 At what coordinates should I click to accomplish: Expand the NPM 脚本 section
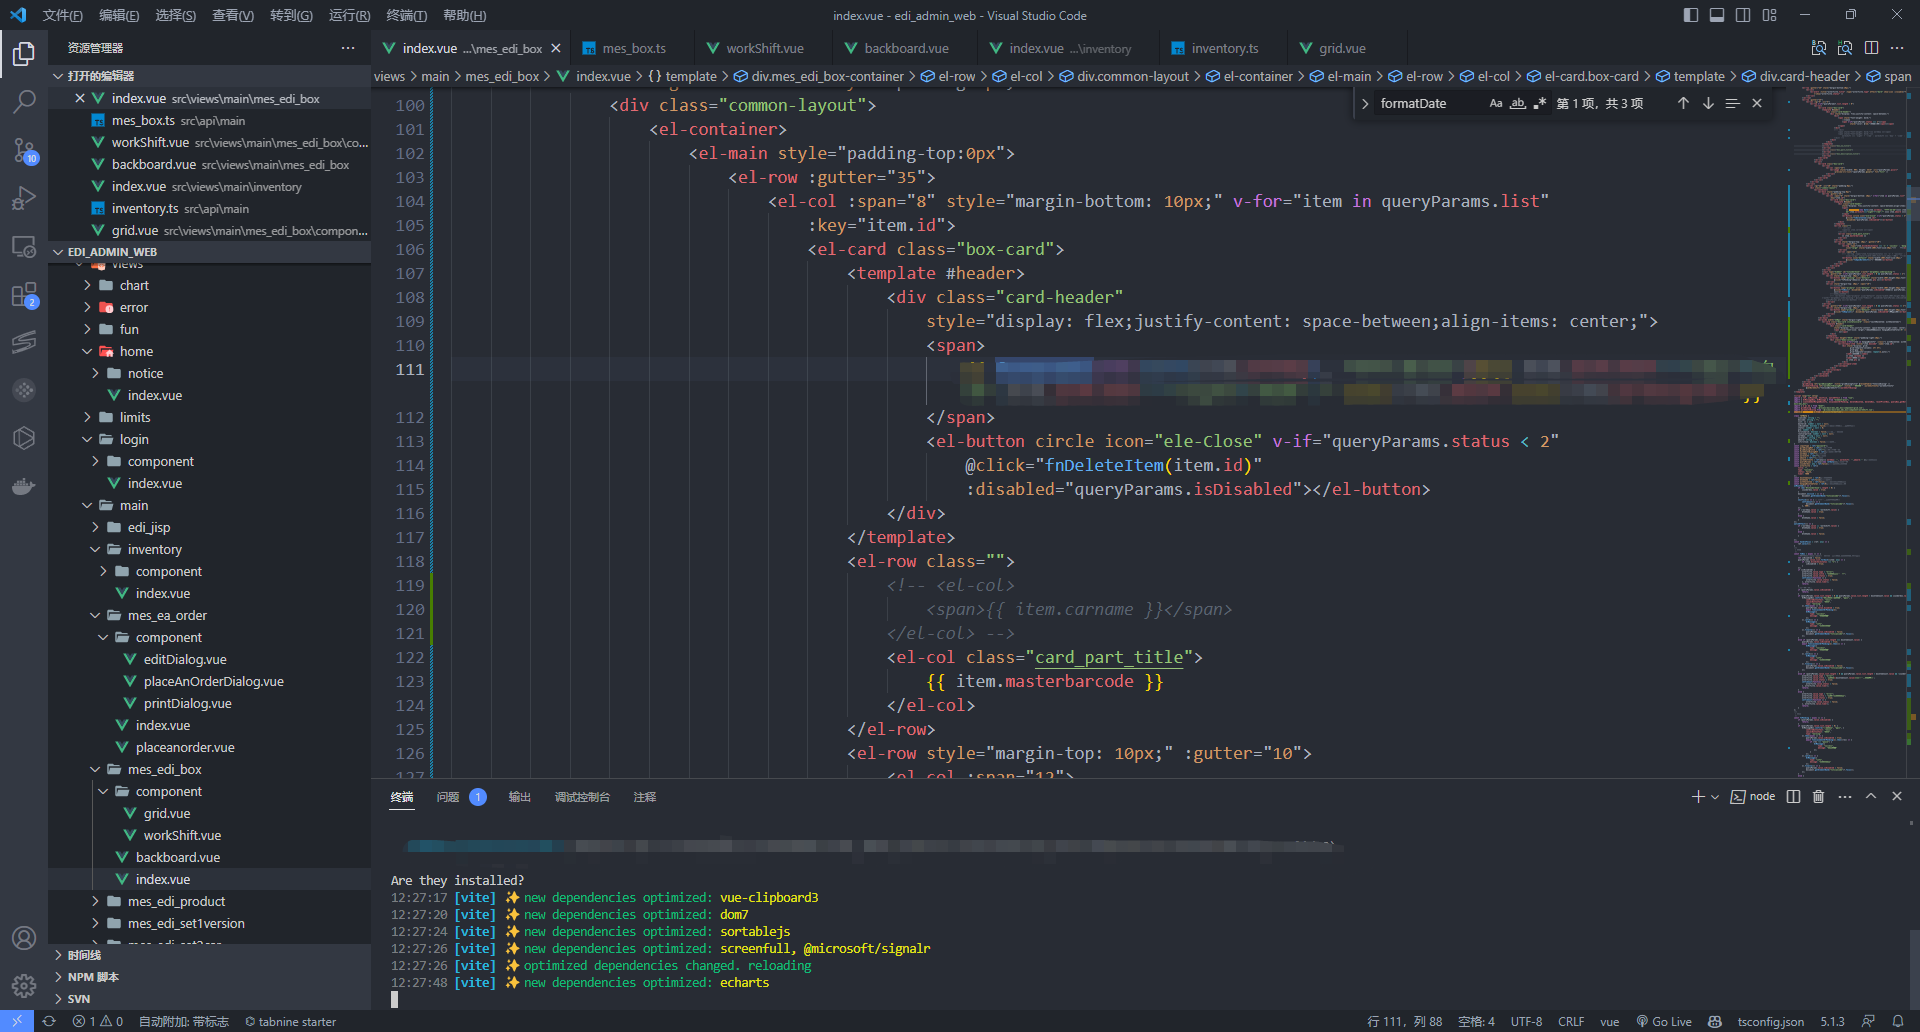210,977
